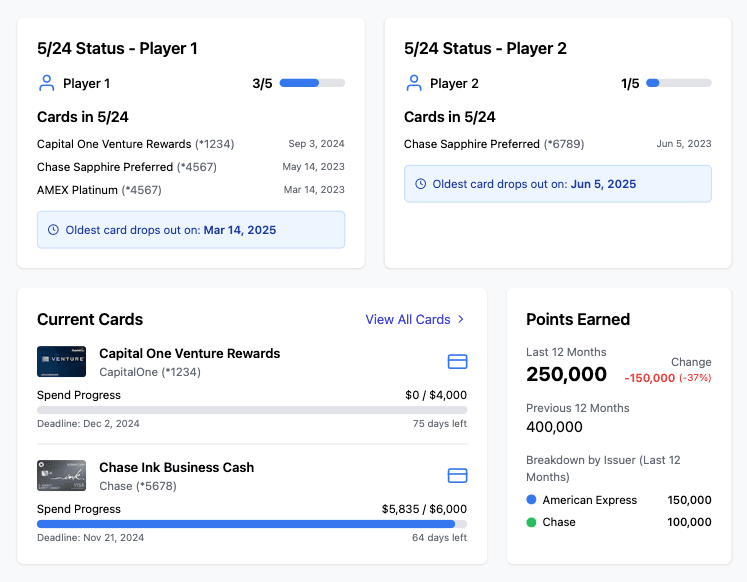This screenshot has width=747, height=582.
Task: Click Deadline: Dec 2, 2024 text
Action: point(88,423)
